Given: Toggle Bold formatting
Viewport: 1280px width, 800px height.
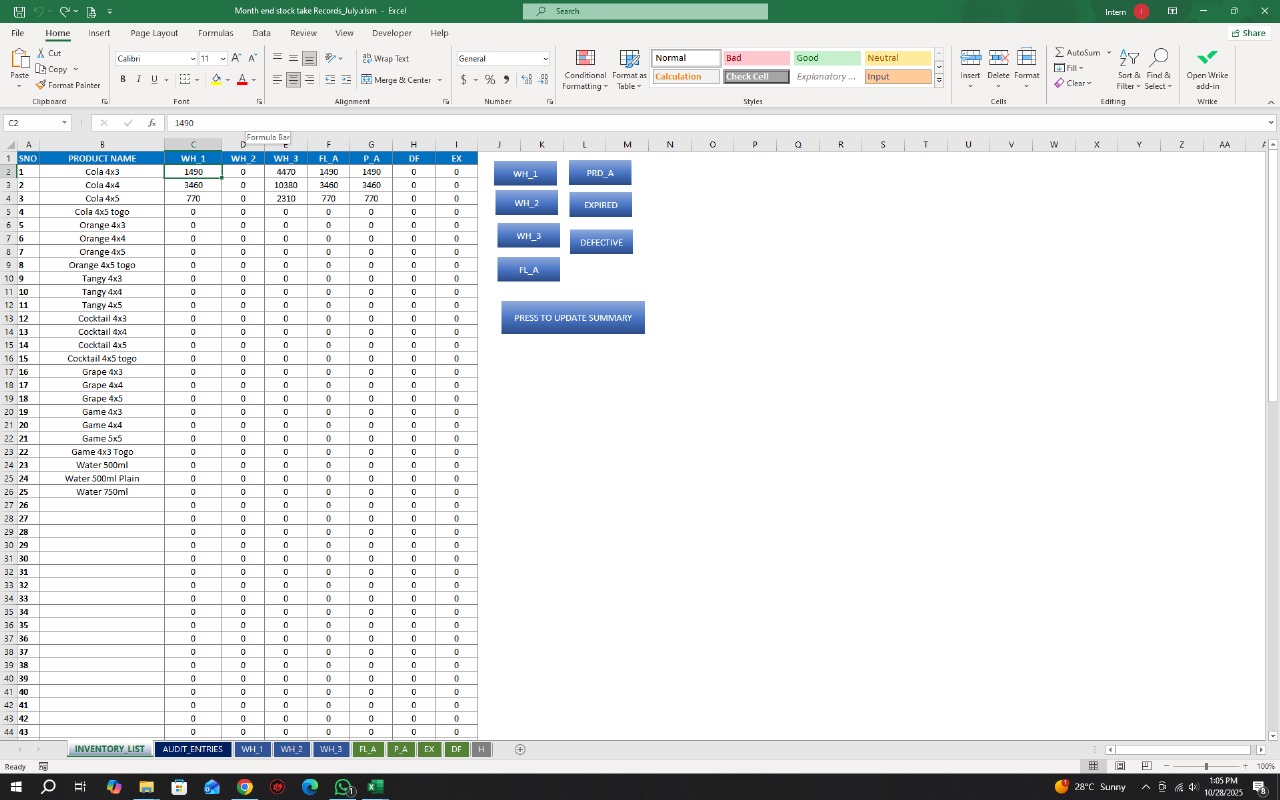Looking at the screenshot, I should 123,80.
